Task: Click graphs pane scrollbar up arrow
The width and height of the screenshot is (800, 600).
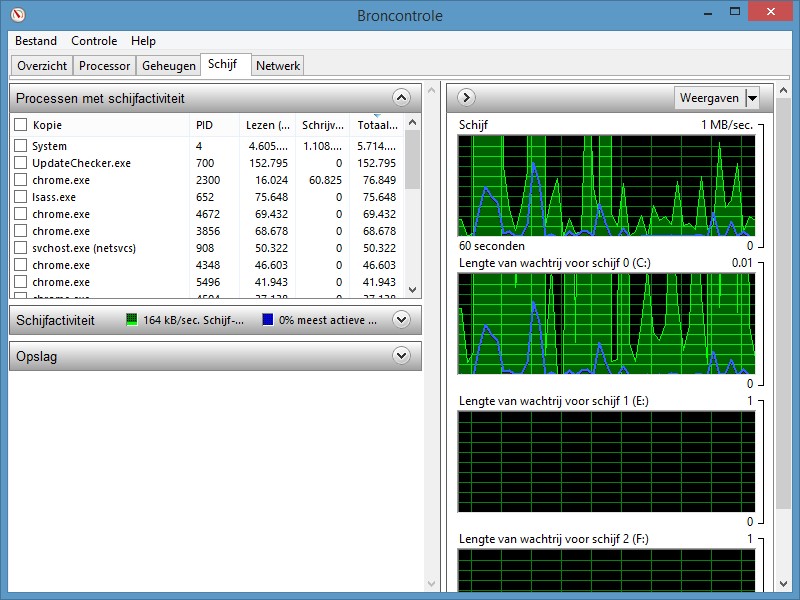Action: [783, 91]
